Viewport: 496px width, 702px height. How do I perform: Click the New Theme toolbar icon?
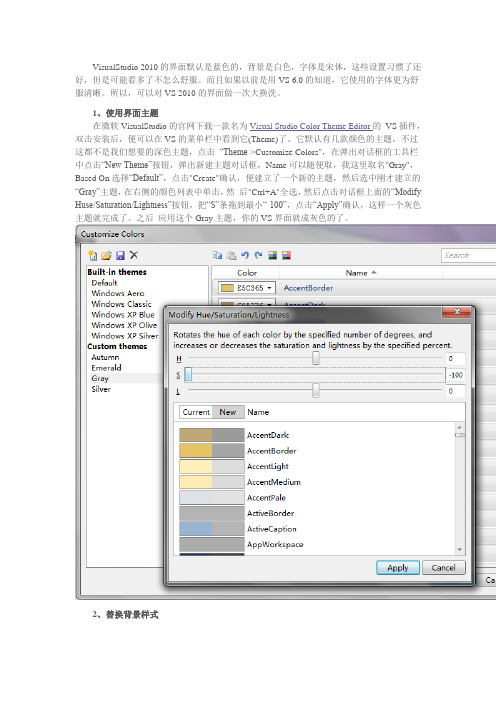(x=93, y=255)
